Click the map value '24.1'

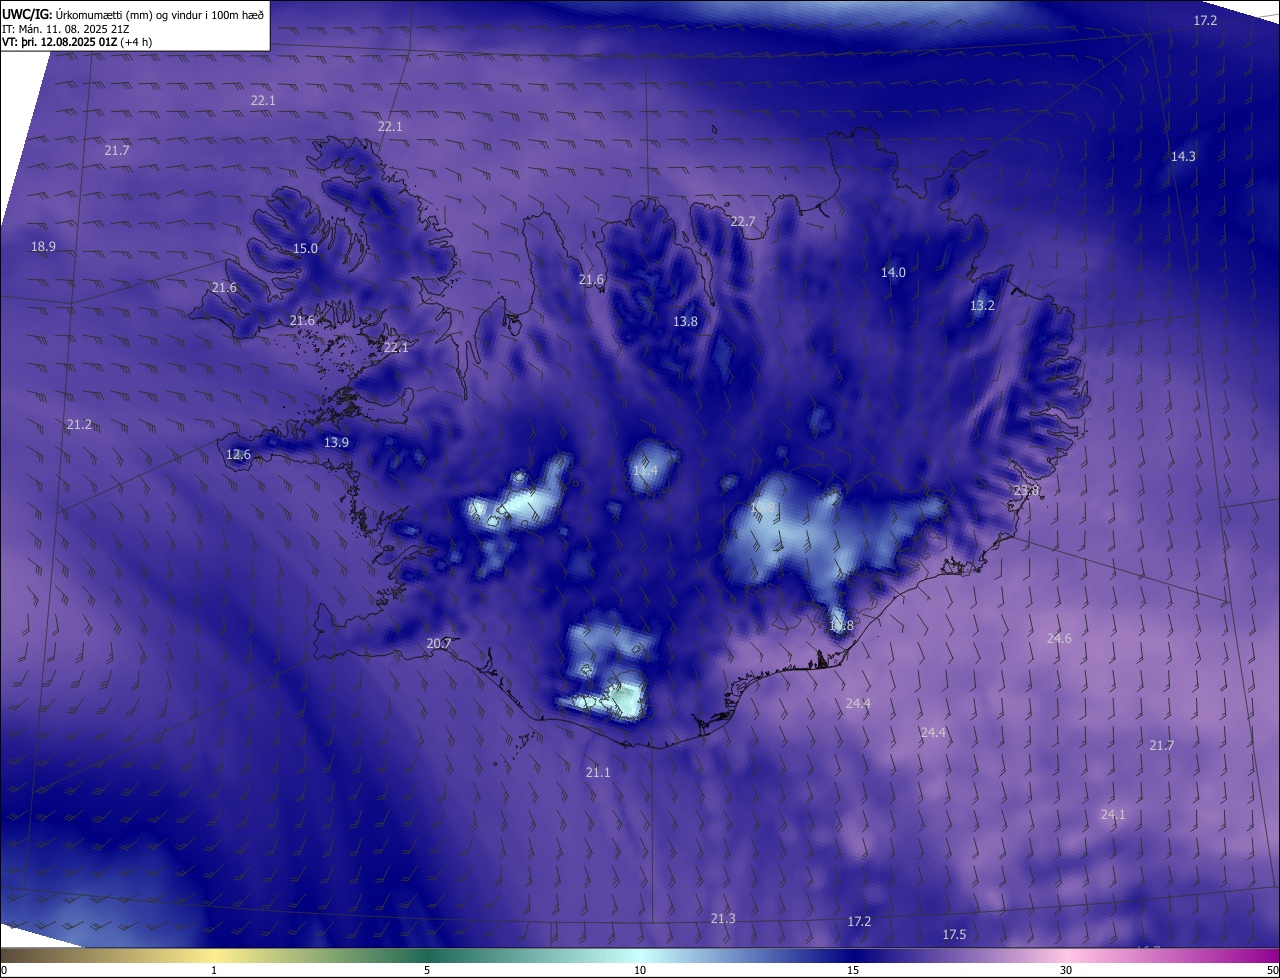pyautogui.click(x=1113, y=814)
